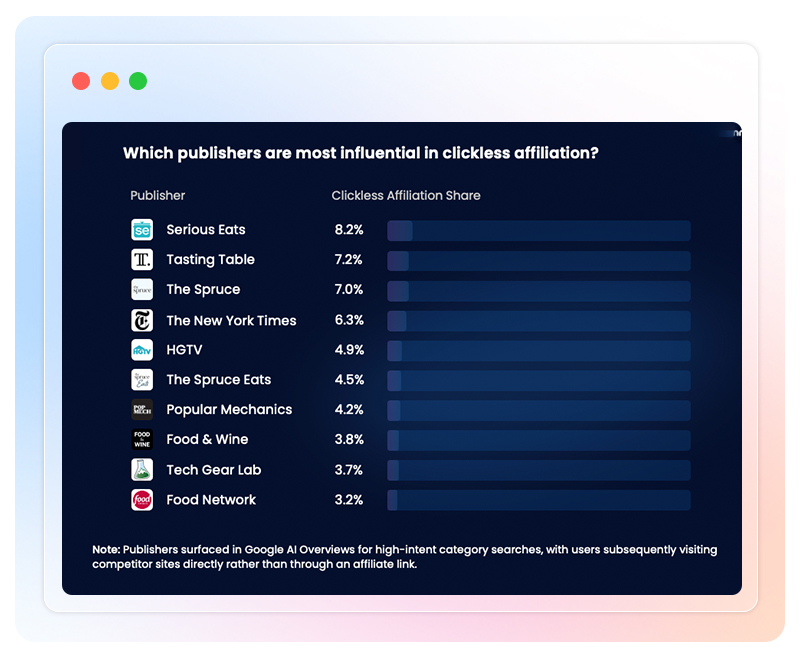The height and width of the screenshot is (660, 800).
Task: Click the Food Network red logo icon
Action: point(142,500)
